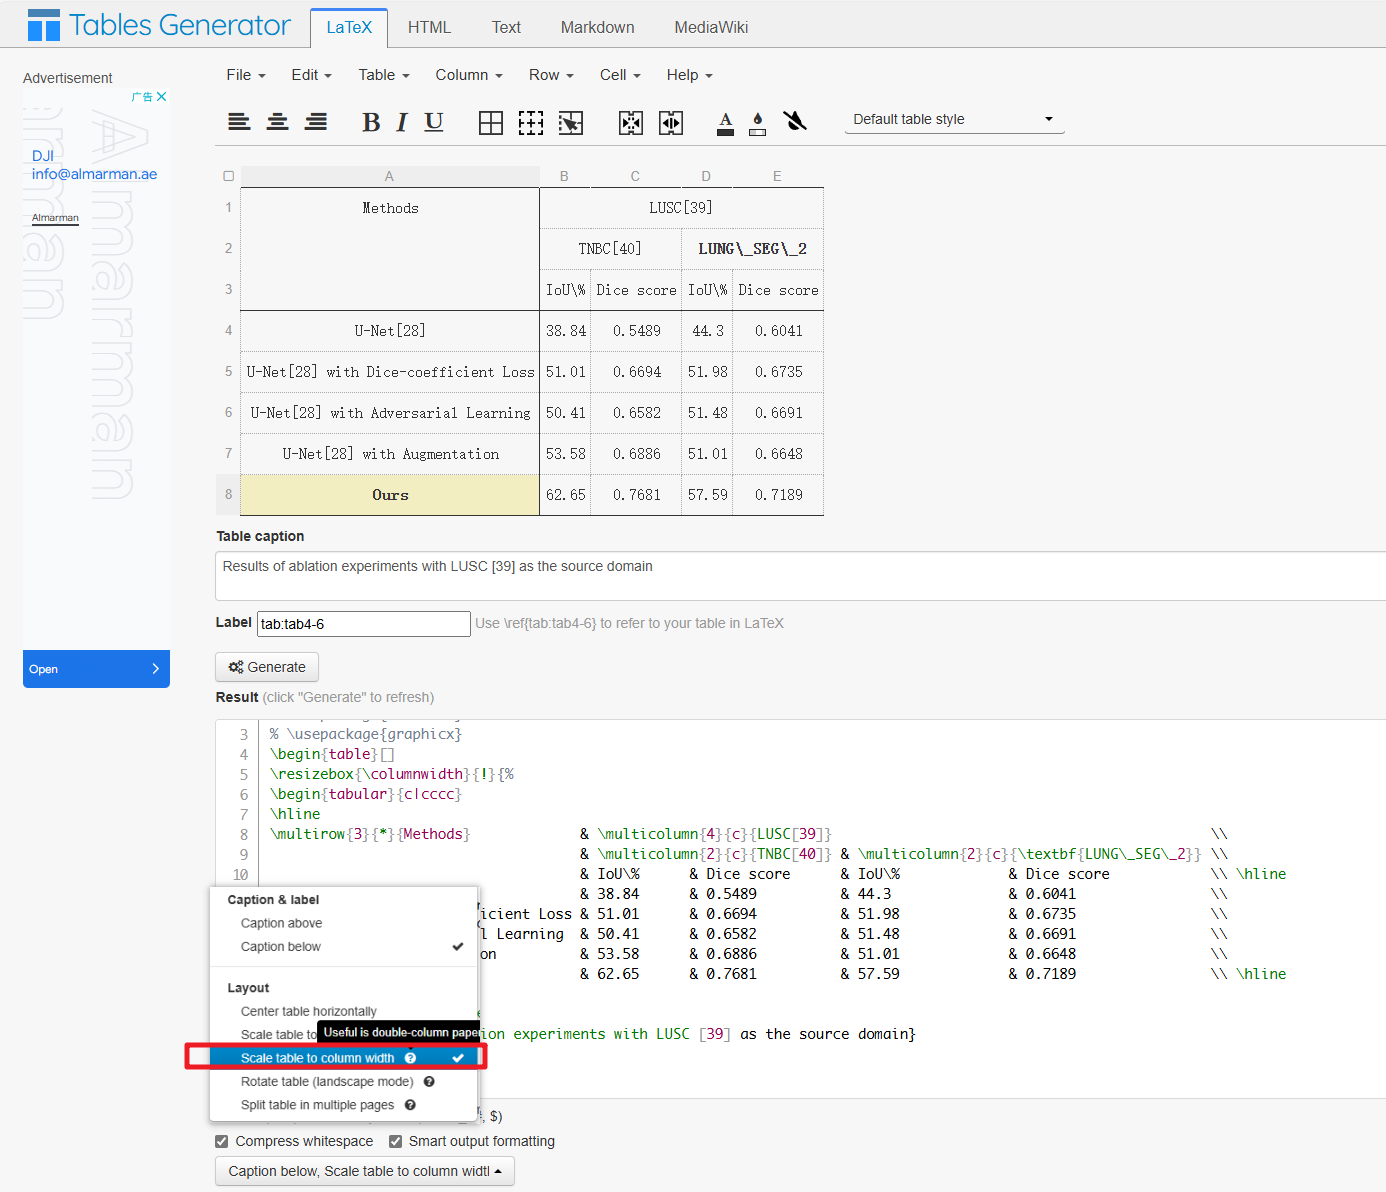Screen dimensions: 1386x1192
Task: Click the Tables Generator logo
Action: click(159, 25)
